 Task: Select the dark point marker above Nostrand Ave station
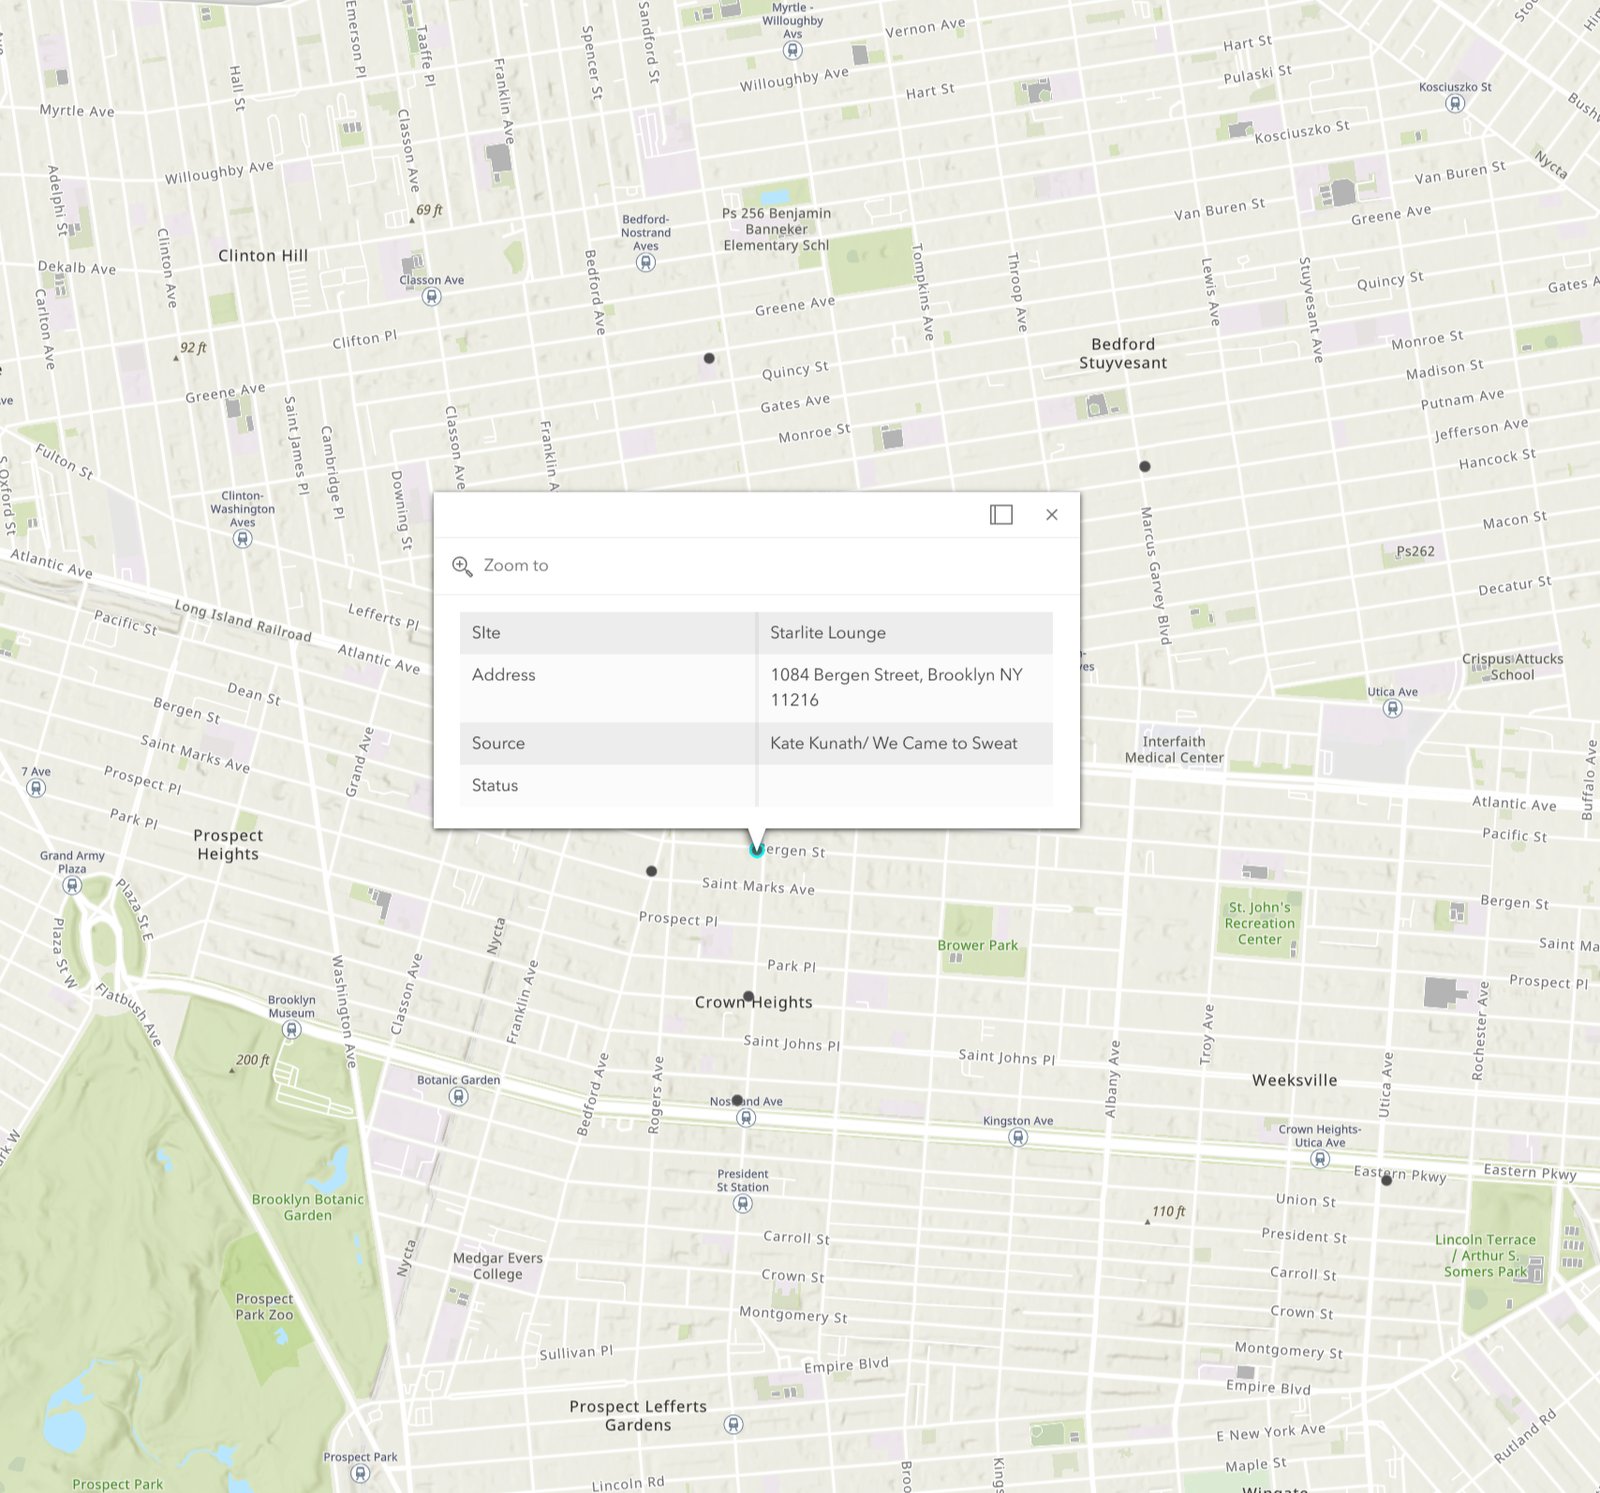(x=737, y=1100)
